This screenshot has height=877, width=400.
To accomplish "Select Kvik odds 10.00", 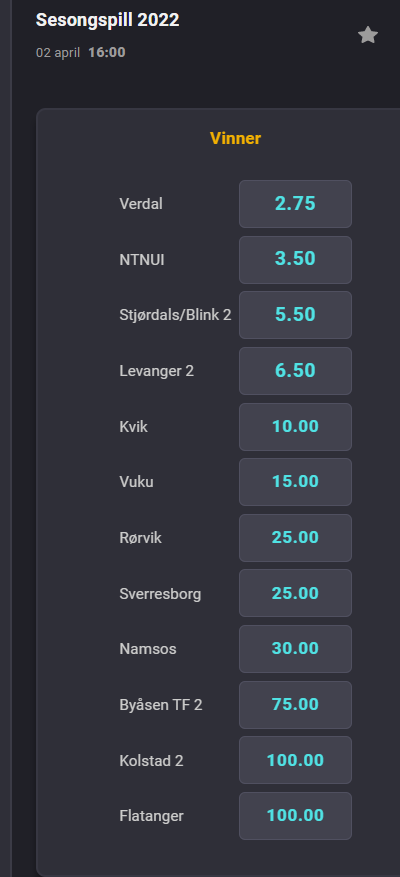I will tap(295, 427).
